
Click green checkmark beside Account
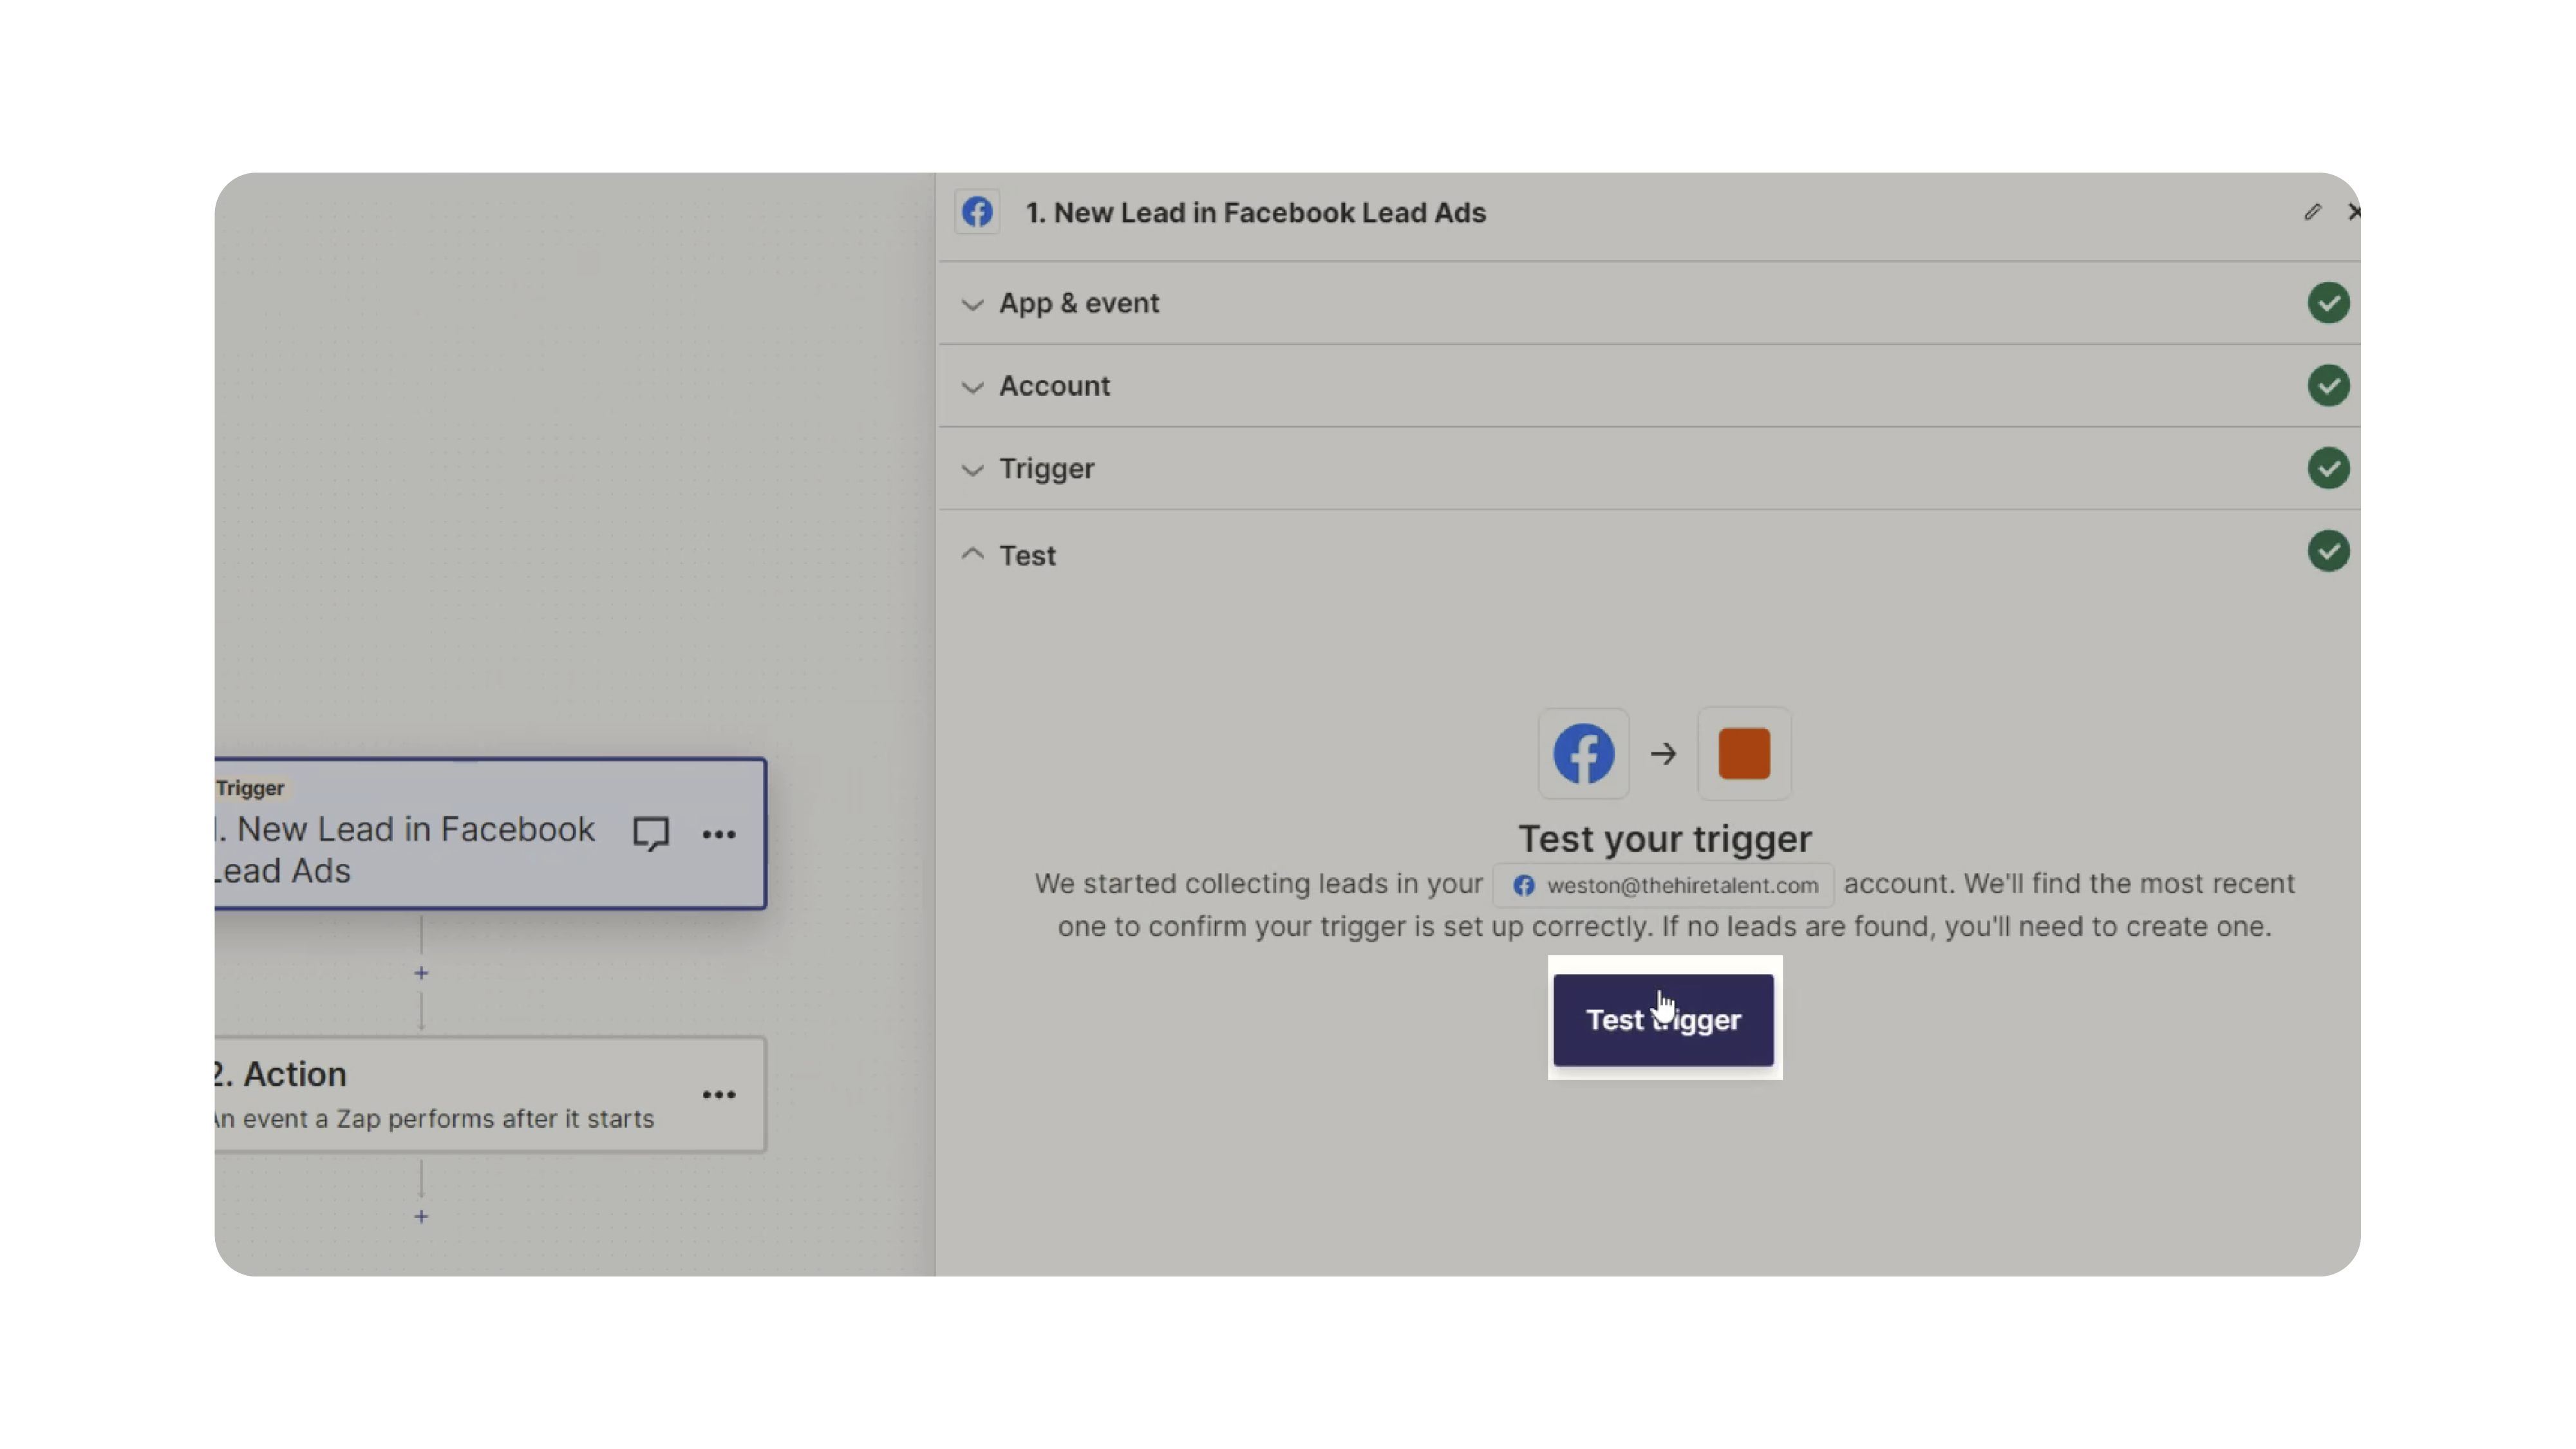tap(2328, 386)
